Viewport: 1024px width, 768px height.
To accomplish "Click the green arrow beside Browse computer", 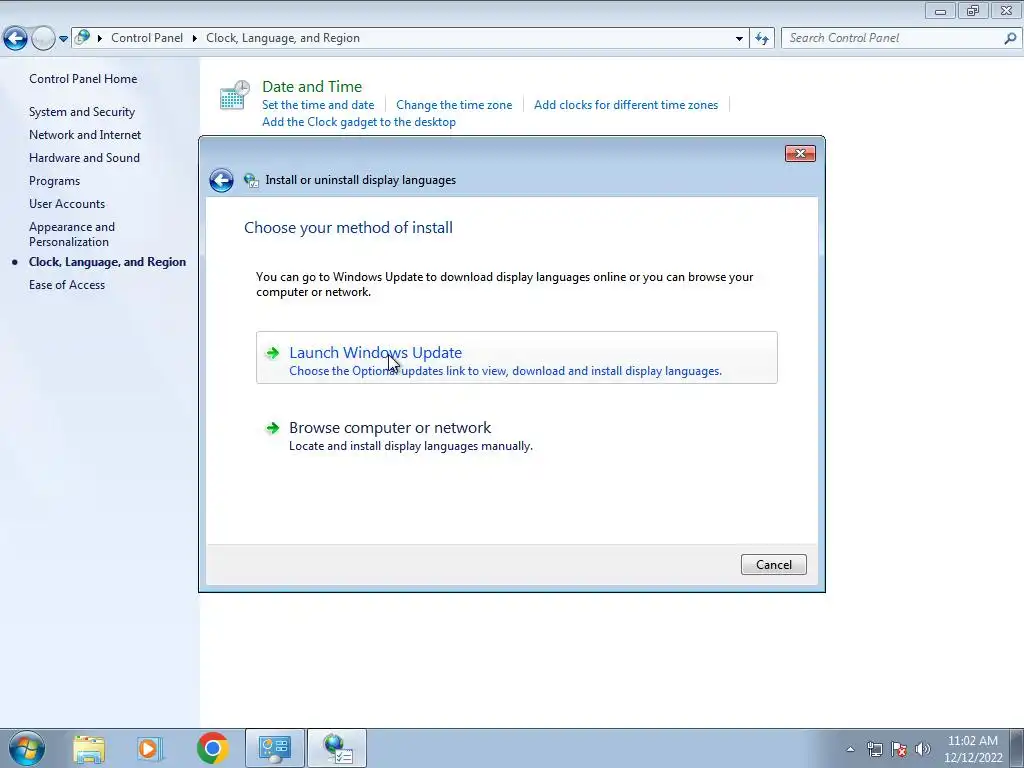I will tap(272, 428).
